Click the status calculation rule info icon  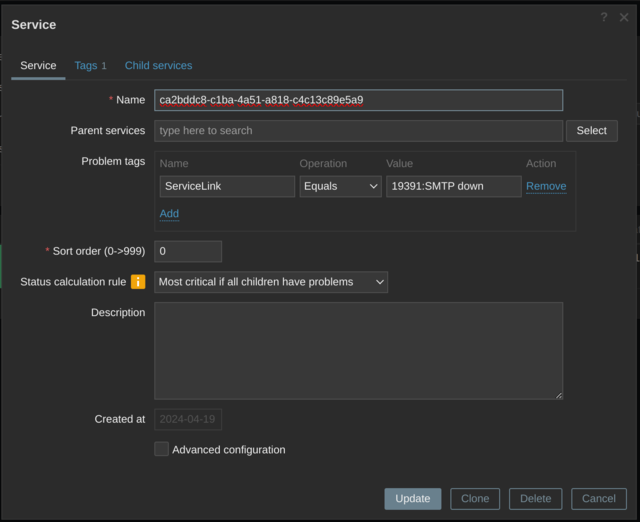pyautogui.click(x=138, y=282)
